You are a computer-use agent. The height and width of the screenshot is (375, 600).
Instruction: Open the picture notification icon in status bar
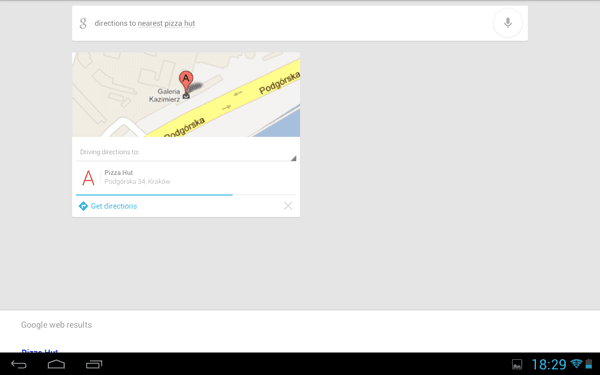tap(517, 364)
